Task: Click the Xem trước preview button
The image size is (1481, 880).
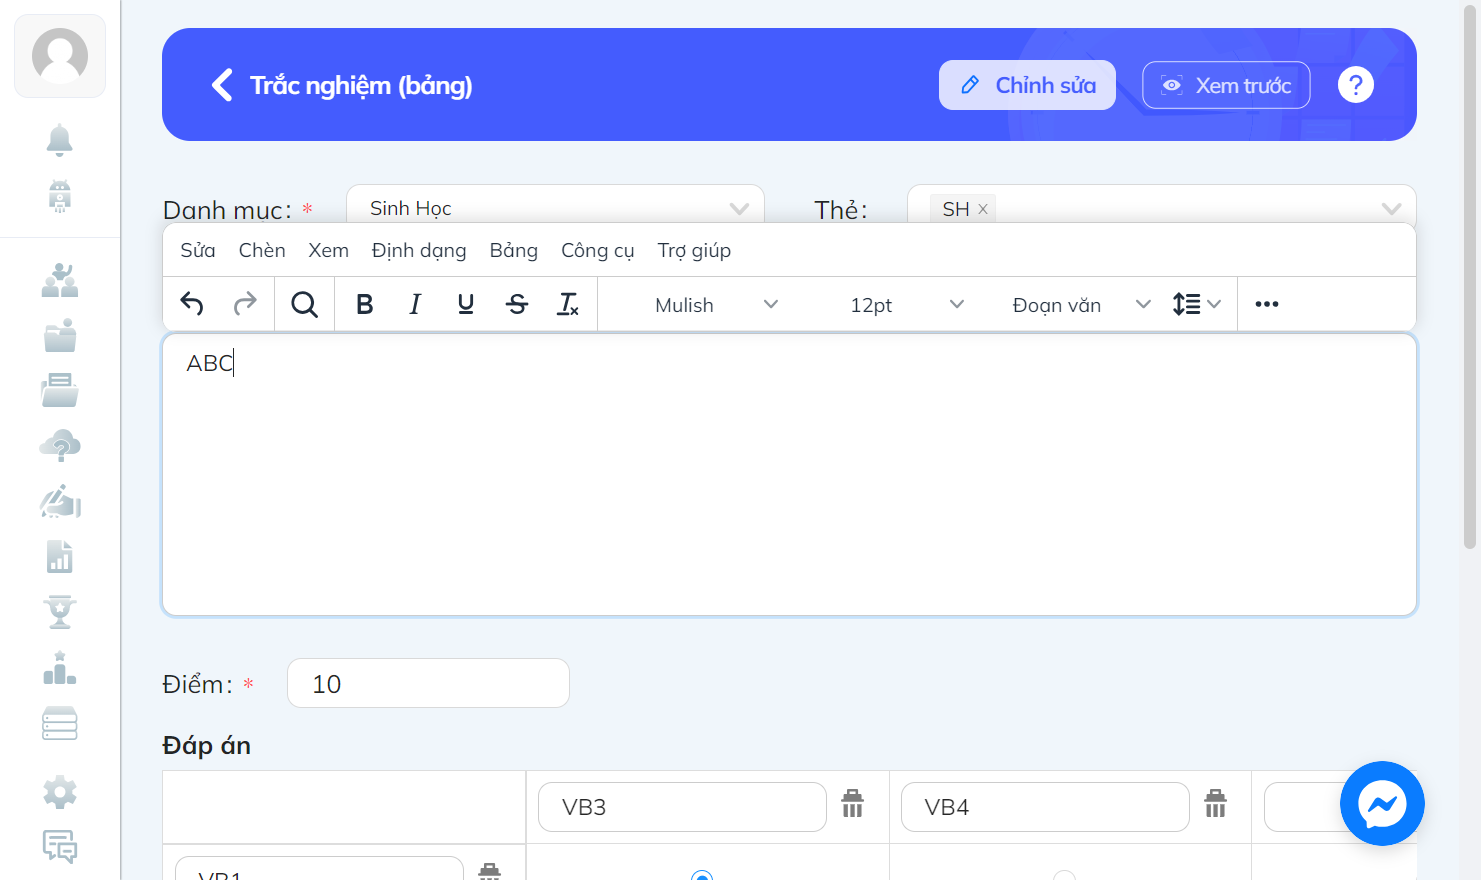Action: click(1226, 85)
